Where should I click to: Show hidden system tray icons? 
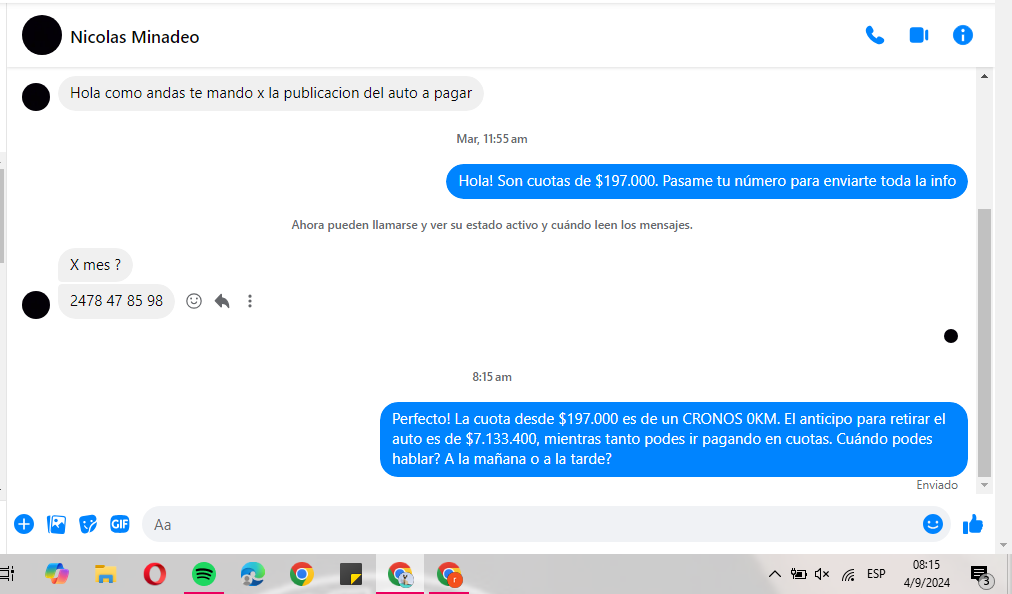point(774,573)
